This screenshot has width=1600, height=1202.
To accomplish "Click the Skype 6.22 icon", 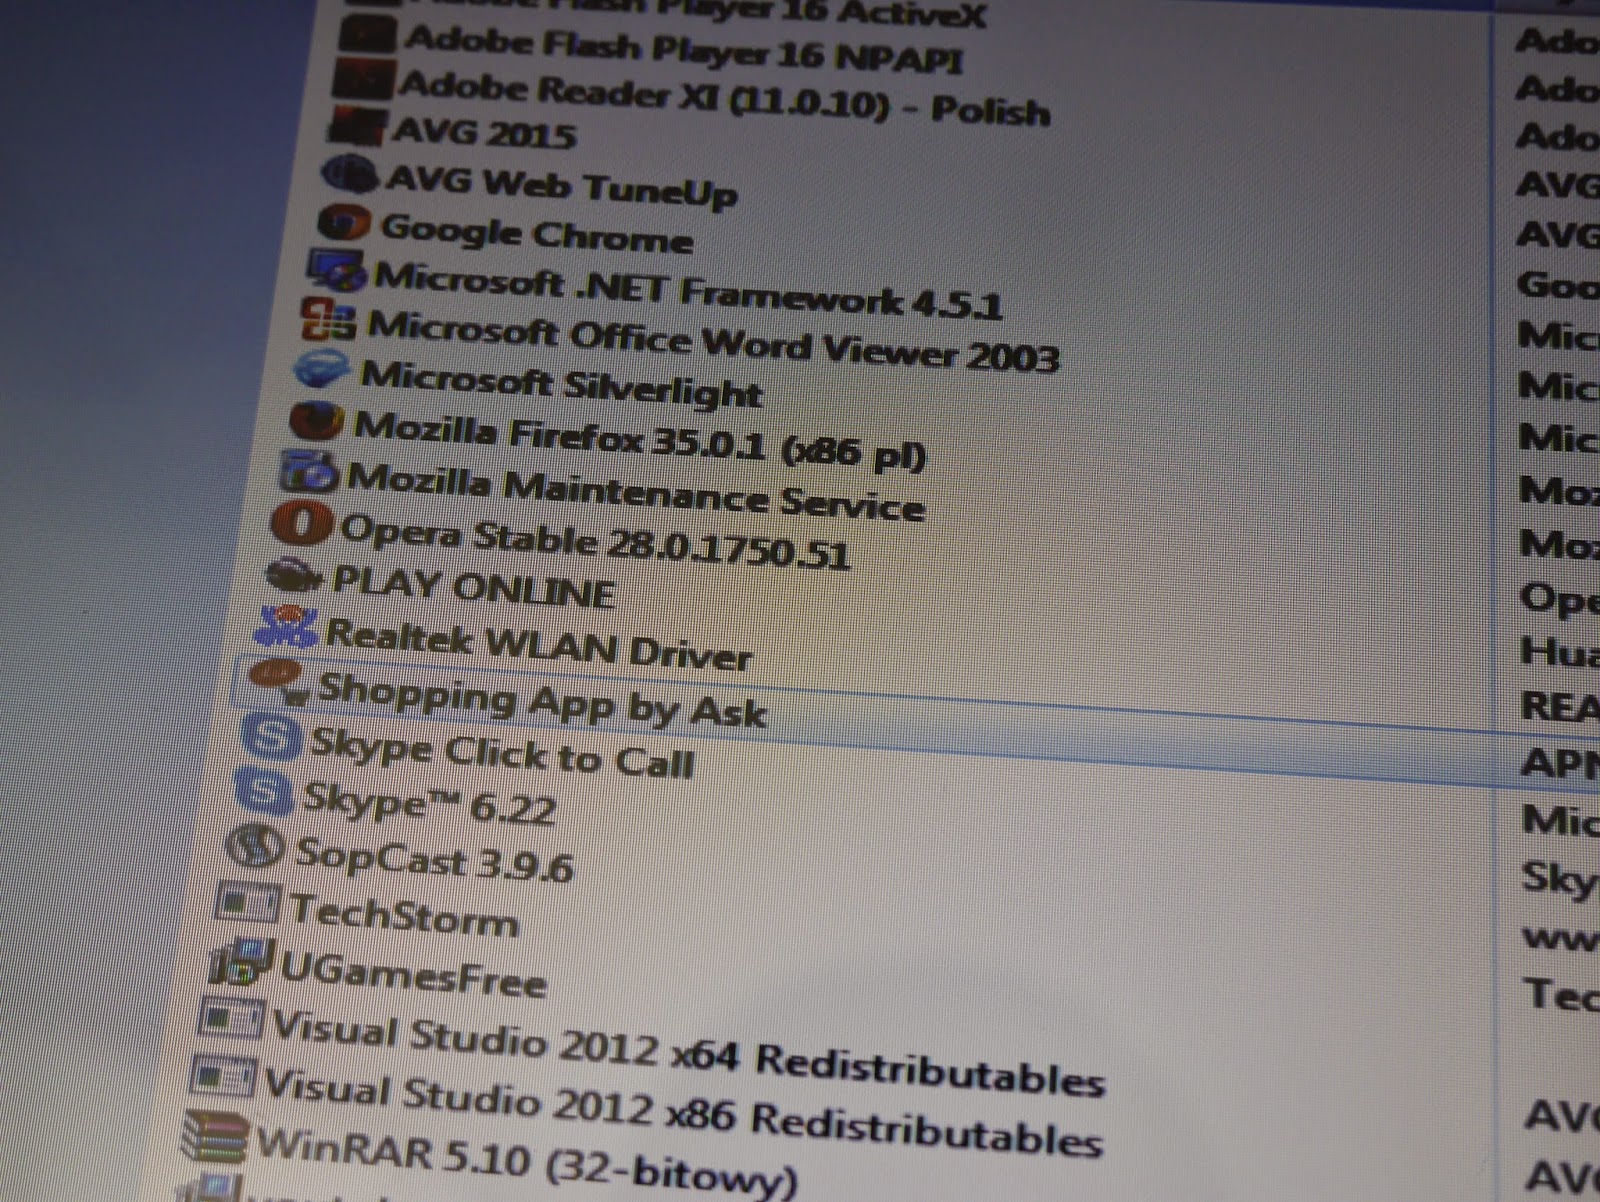I will (264, 791).
